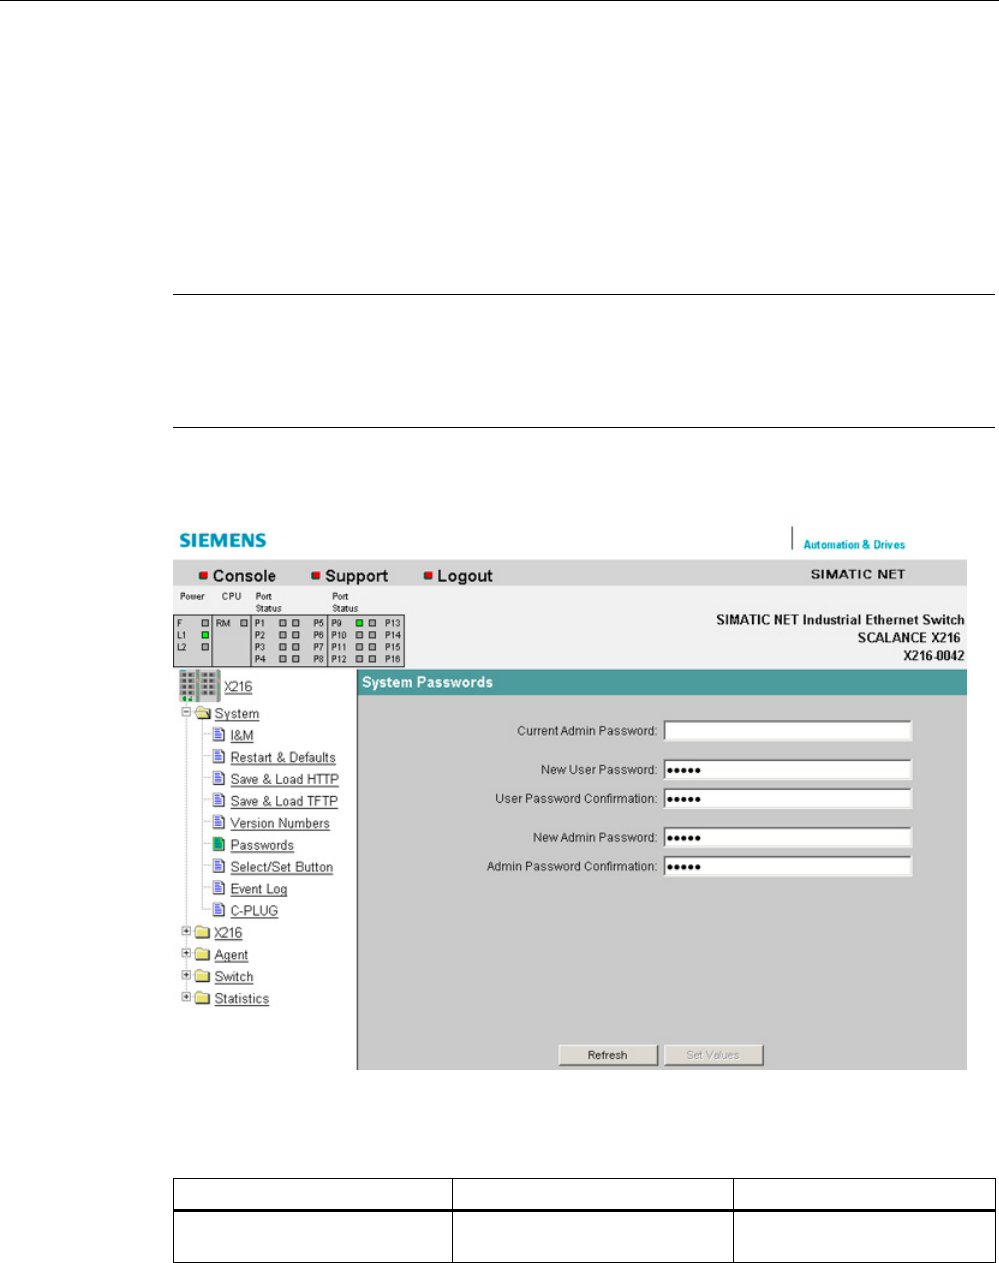Collapse the System folder
999x1263 pixels.
pyautogui.click(x=186, y=713)
